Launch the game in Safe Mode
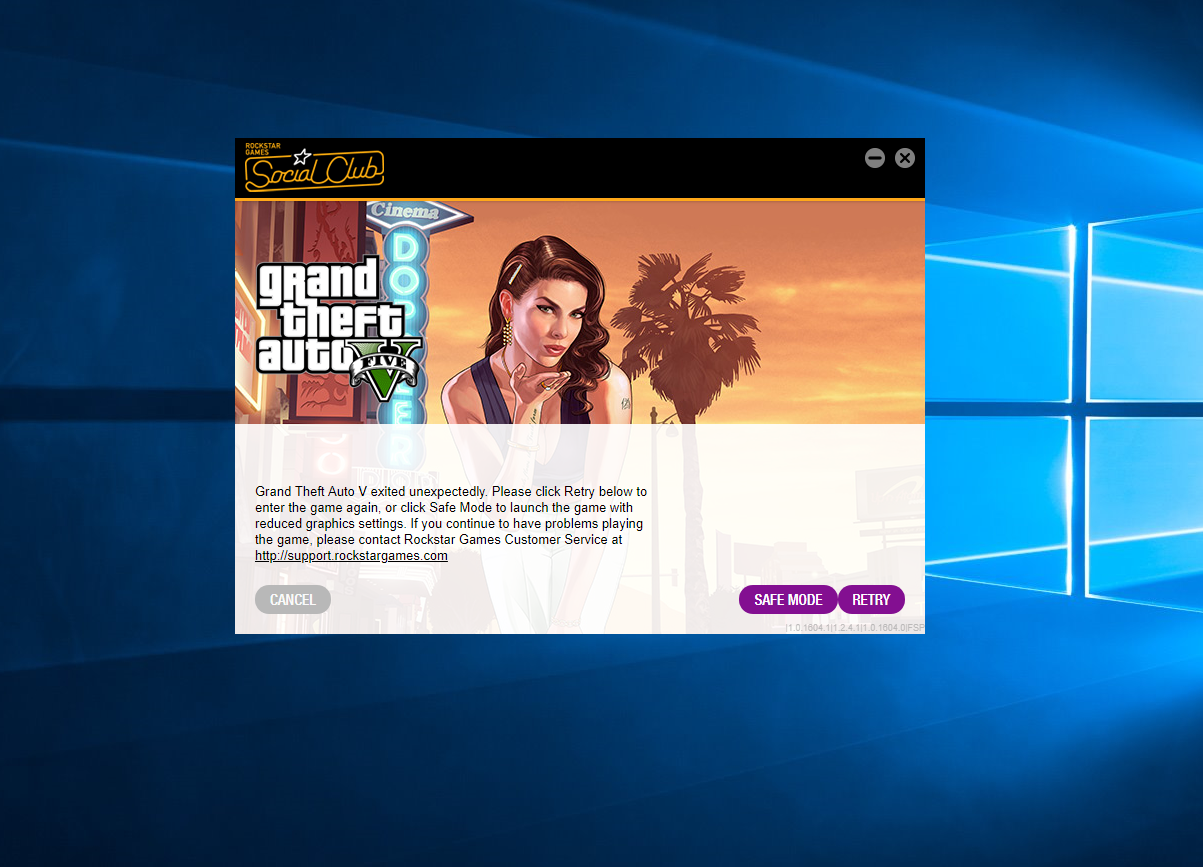The width and height of the screenshot is (1203, 867). [x=788, y=600]
